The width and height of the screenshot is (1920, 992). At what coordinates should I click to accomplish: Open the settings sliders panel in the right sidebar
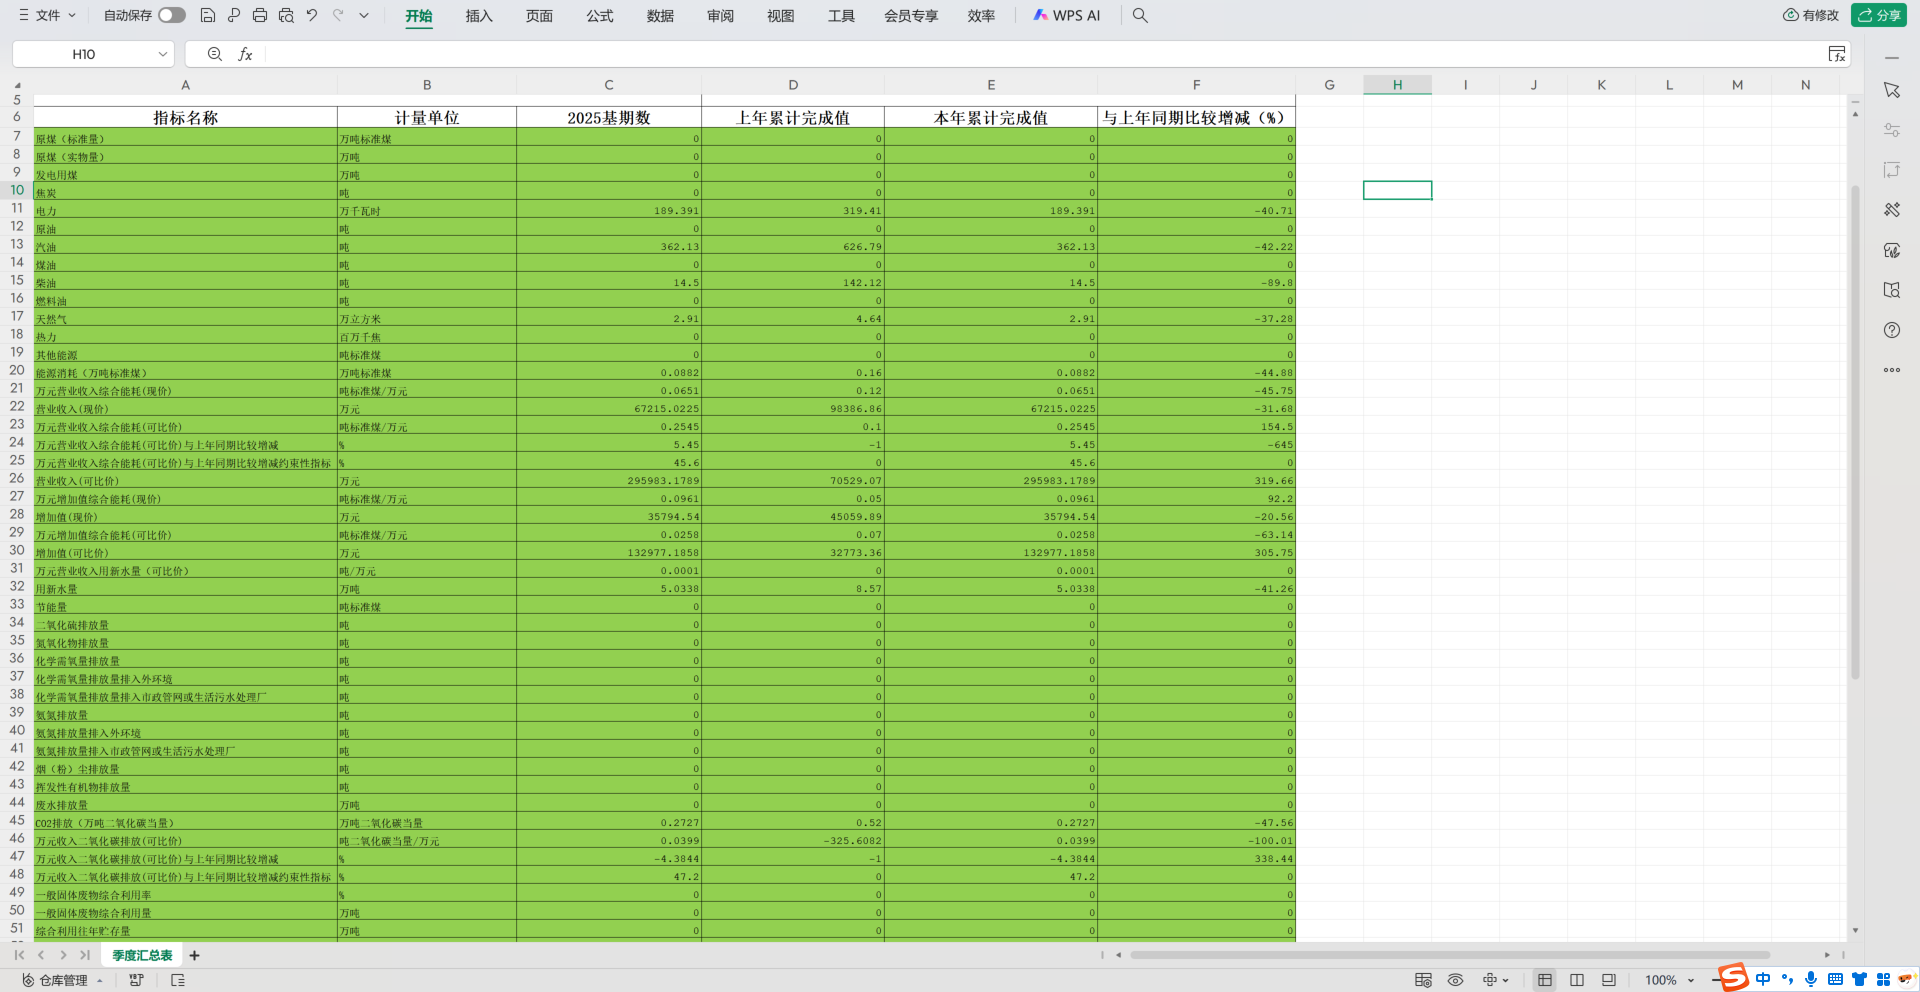[1892, 130]
